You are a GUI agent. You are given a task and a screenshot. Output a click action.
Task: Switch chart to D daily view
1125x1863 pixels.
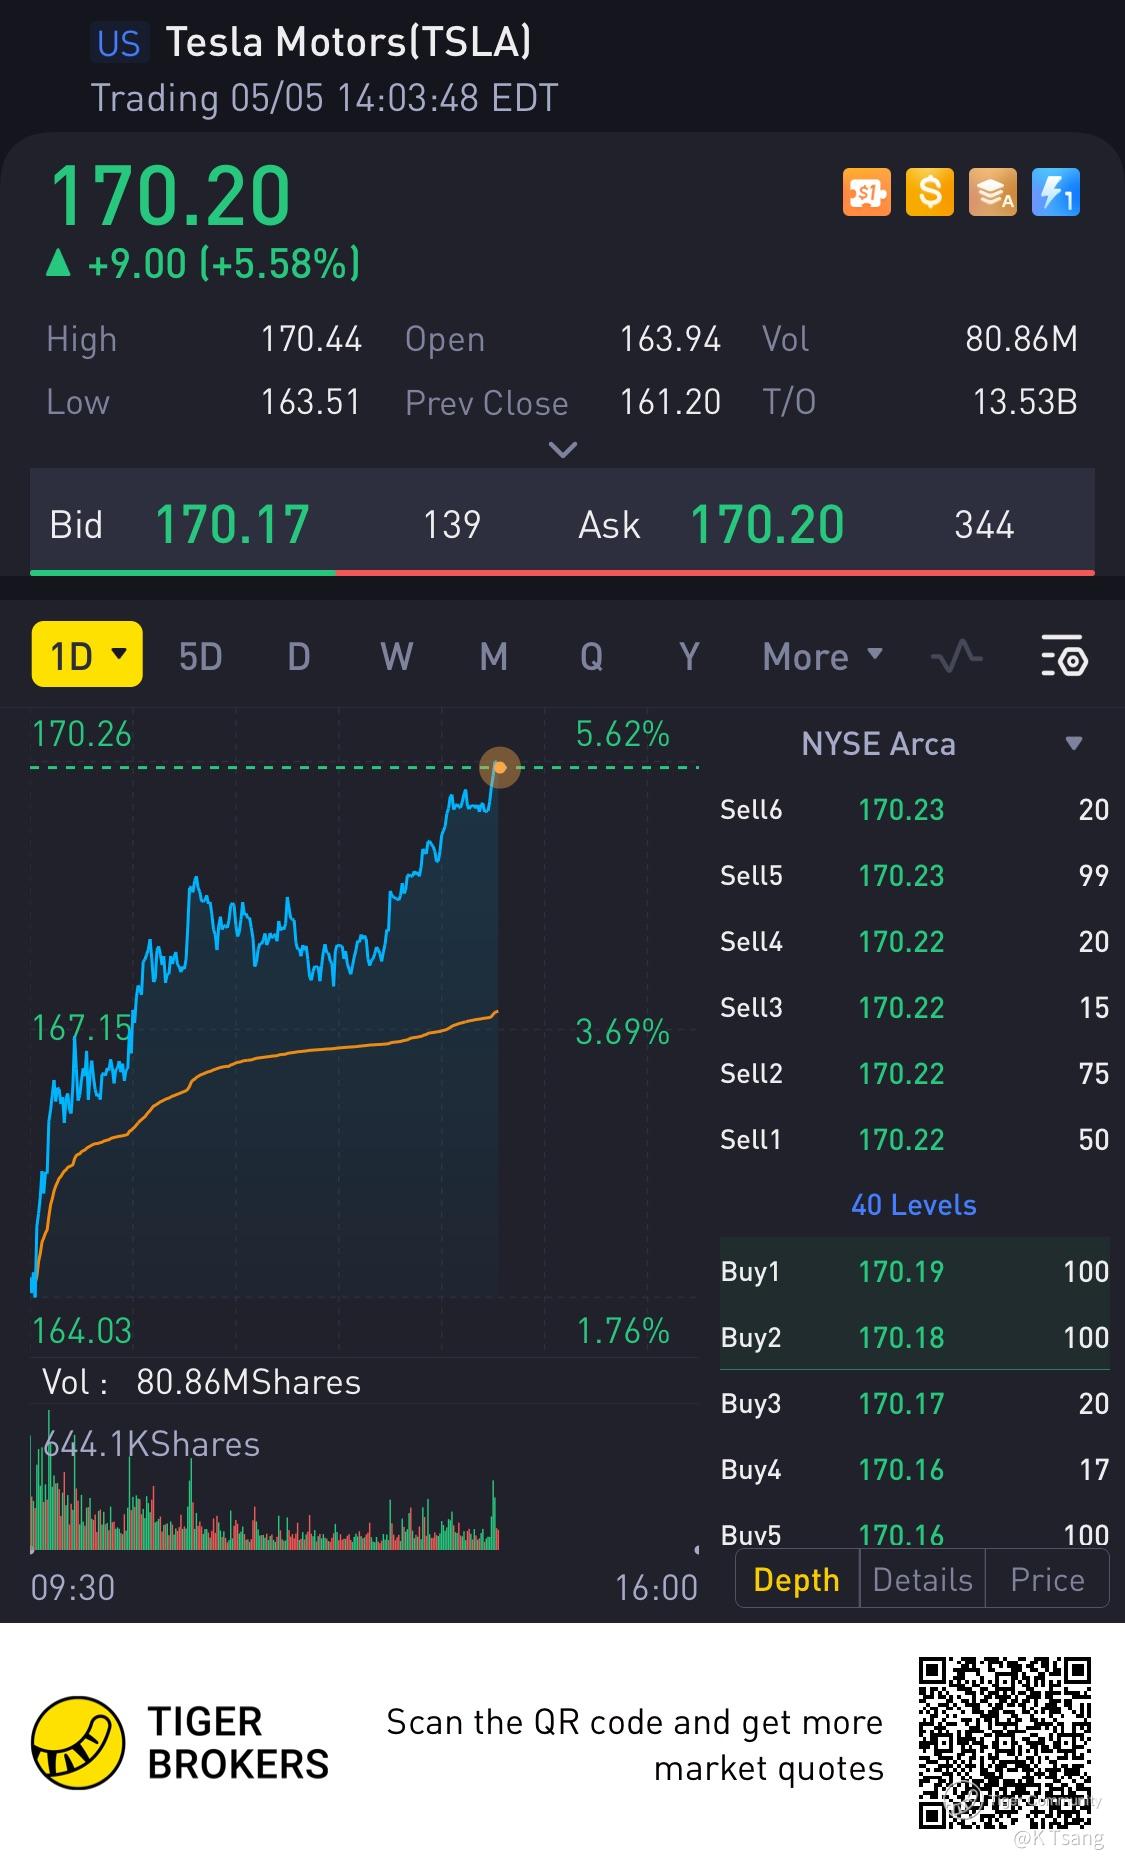(x=298, y=657)
